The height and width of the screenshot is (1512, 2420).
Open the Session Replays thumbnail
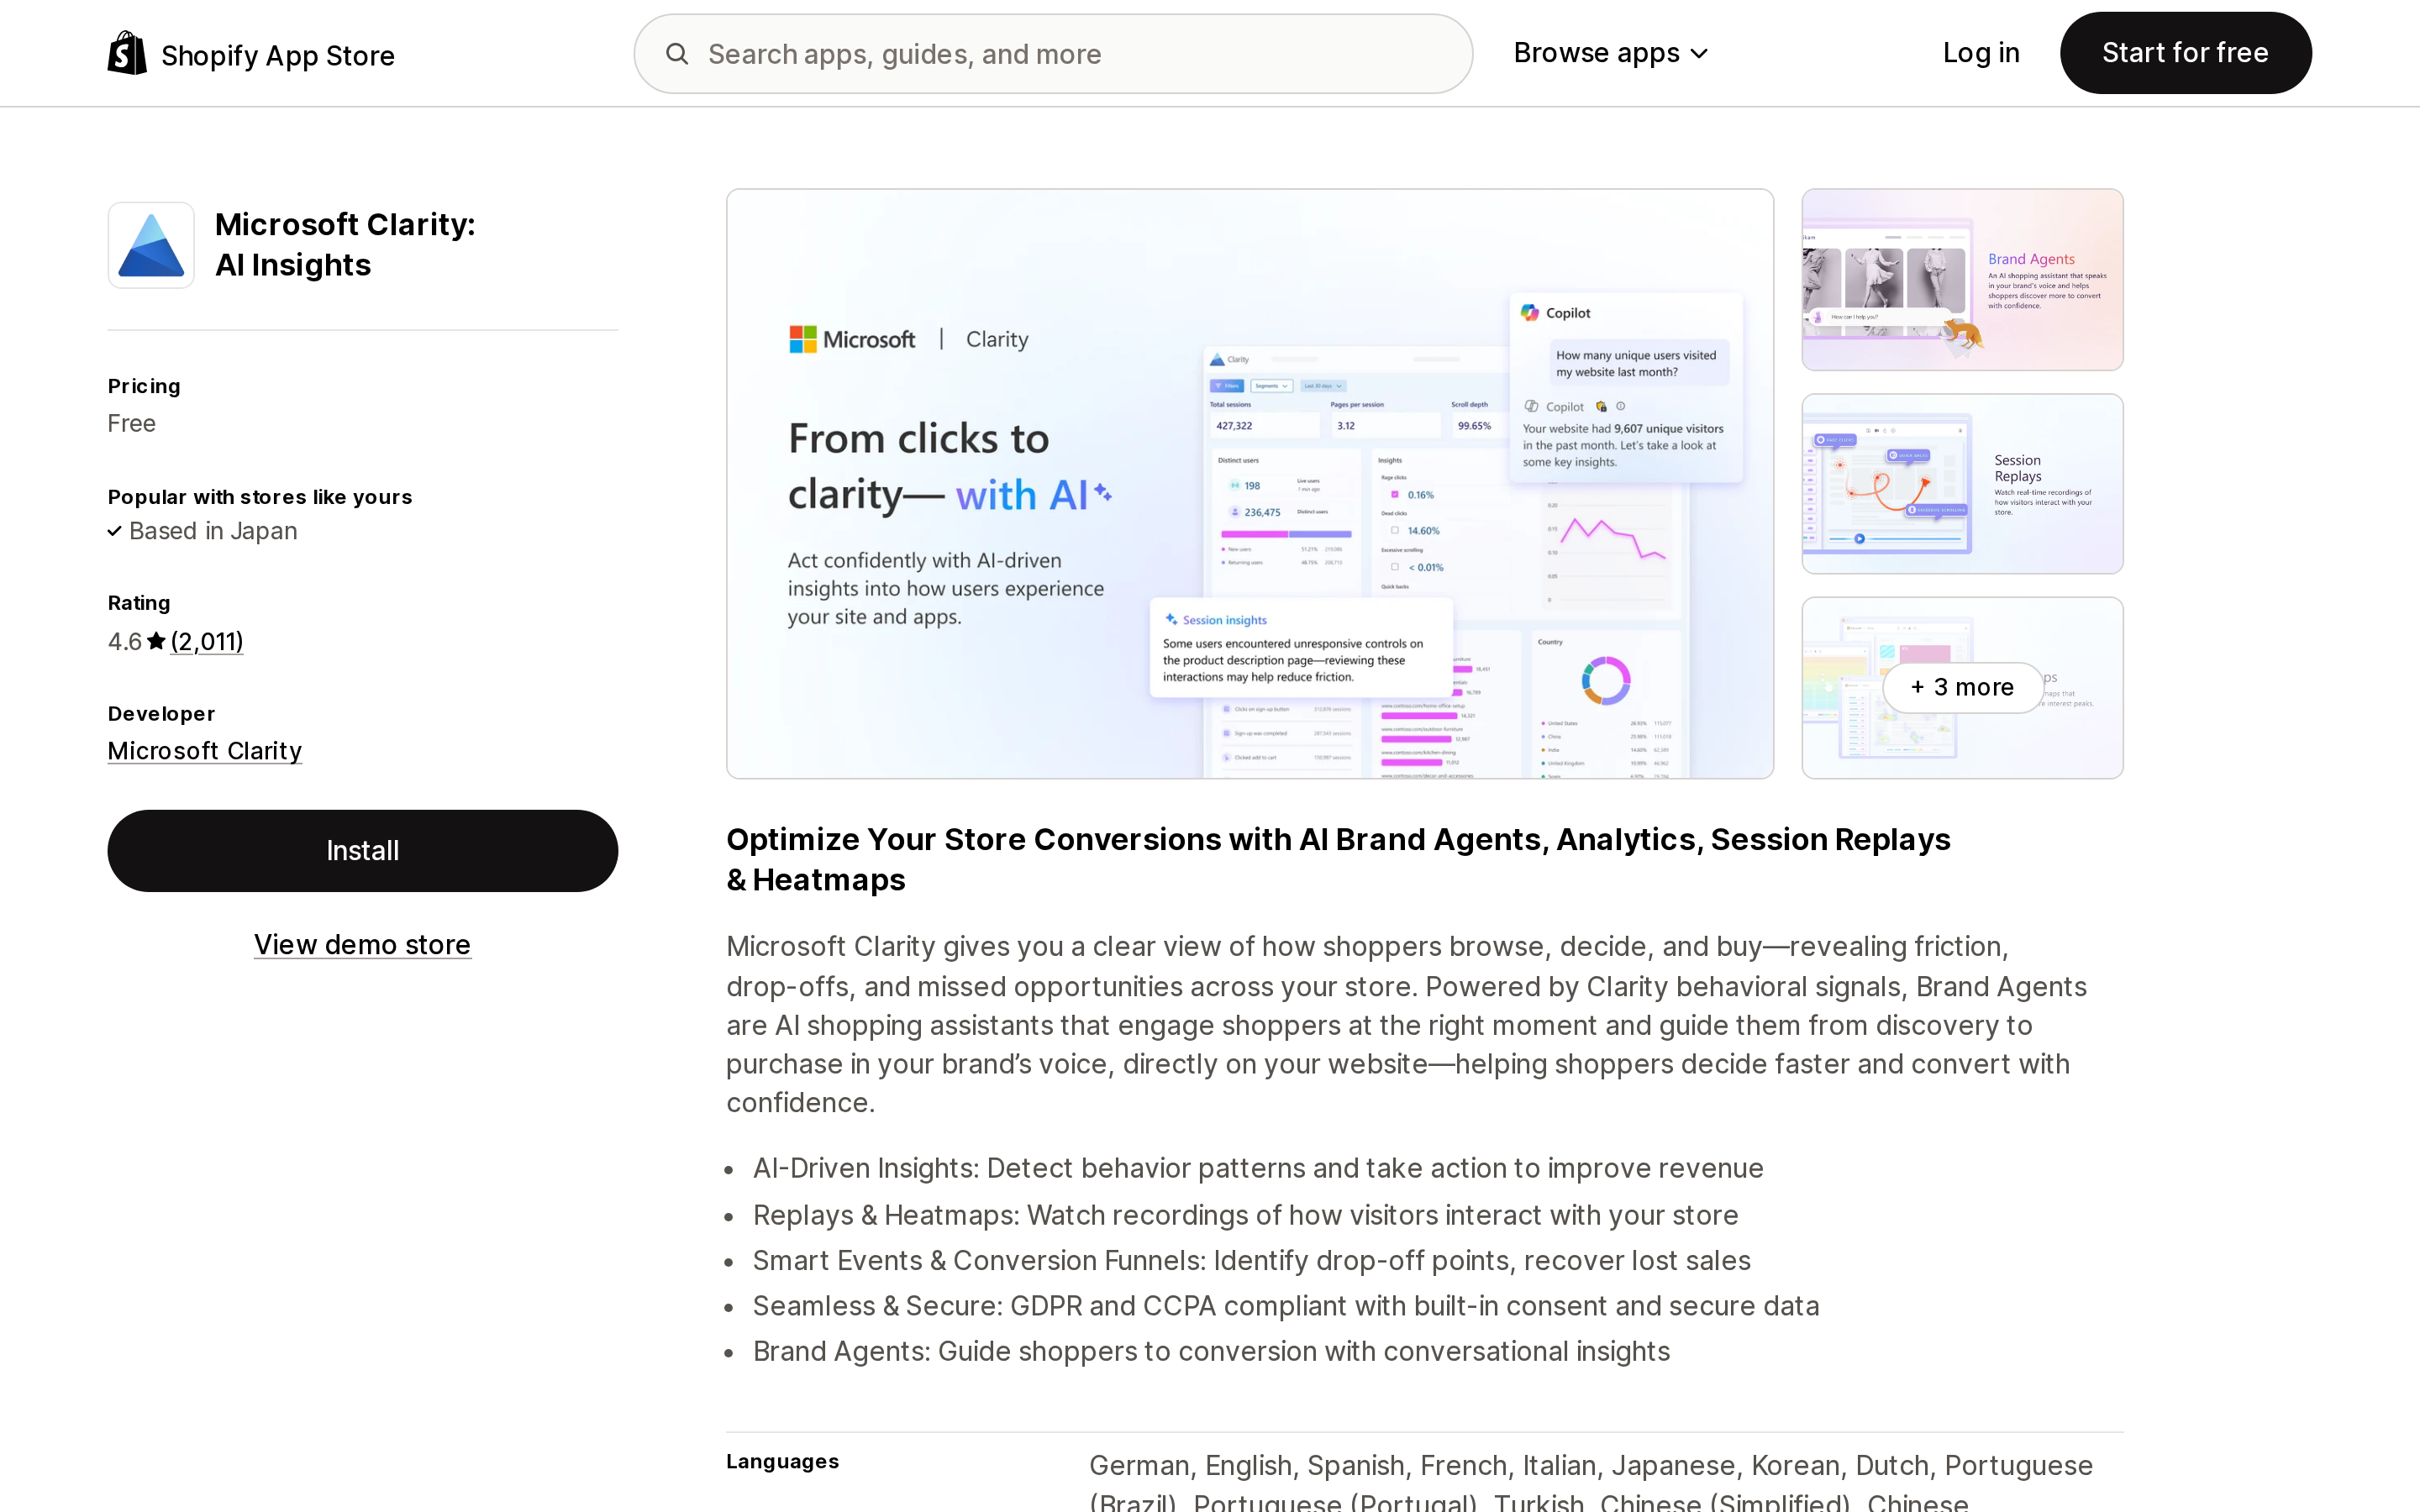(x=1962, y=484)
